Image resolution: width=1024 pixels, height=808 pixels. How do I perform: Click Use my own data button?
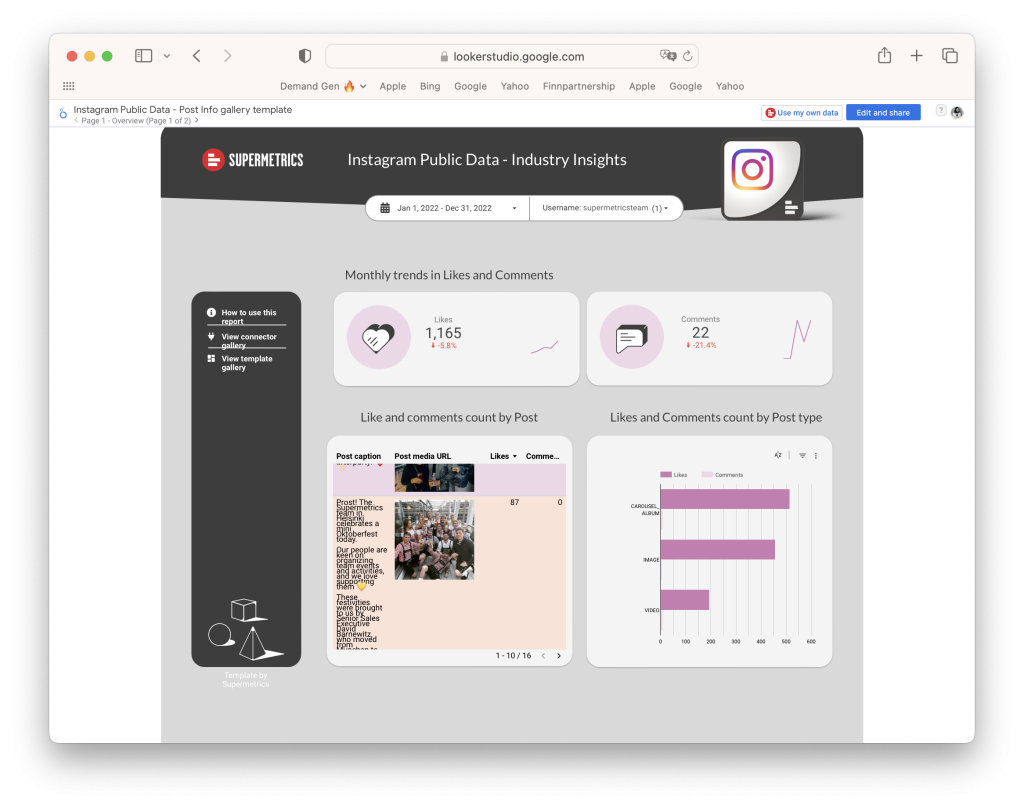(801, 112)
